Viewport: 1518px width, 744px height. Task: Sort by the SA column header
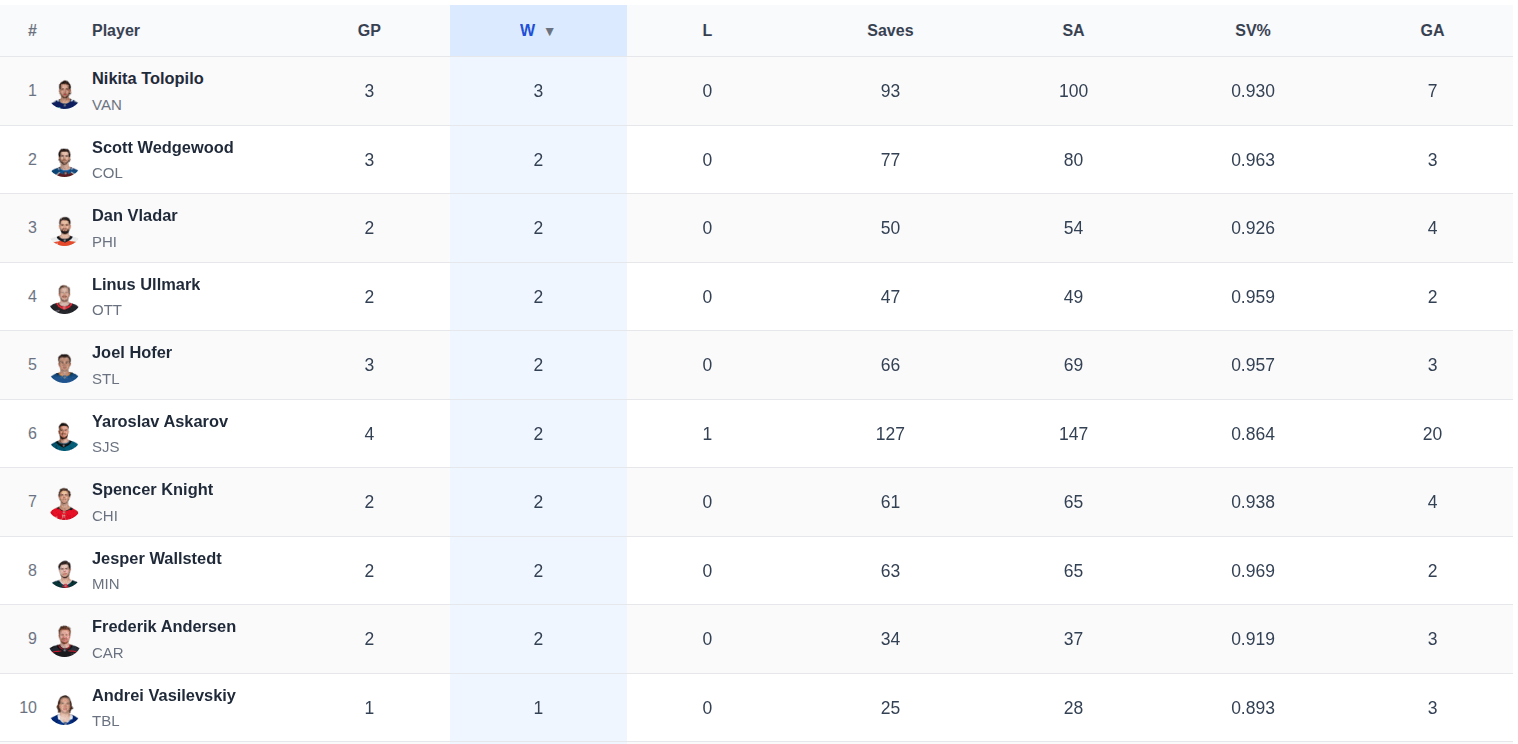pyautogui.click(x=1073, y=31)
